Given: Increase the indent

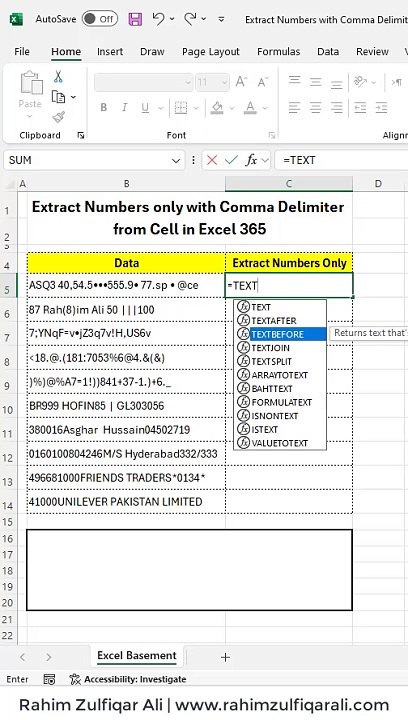Looking at the screenshot, I should [381, 107].
